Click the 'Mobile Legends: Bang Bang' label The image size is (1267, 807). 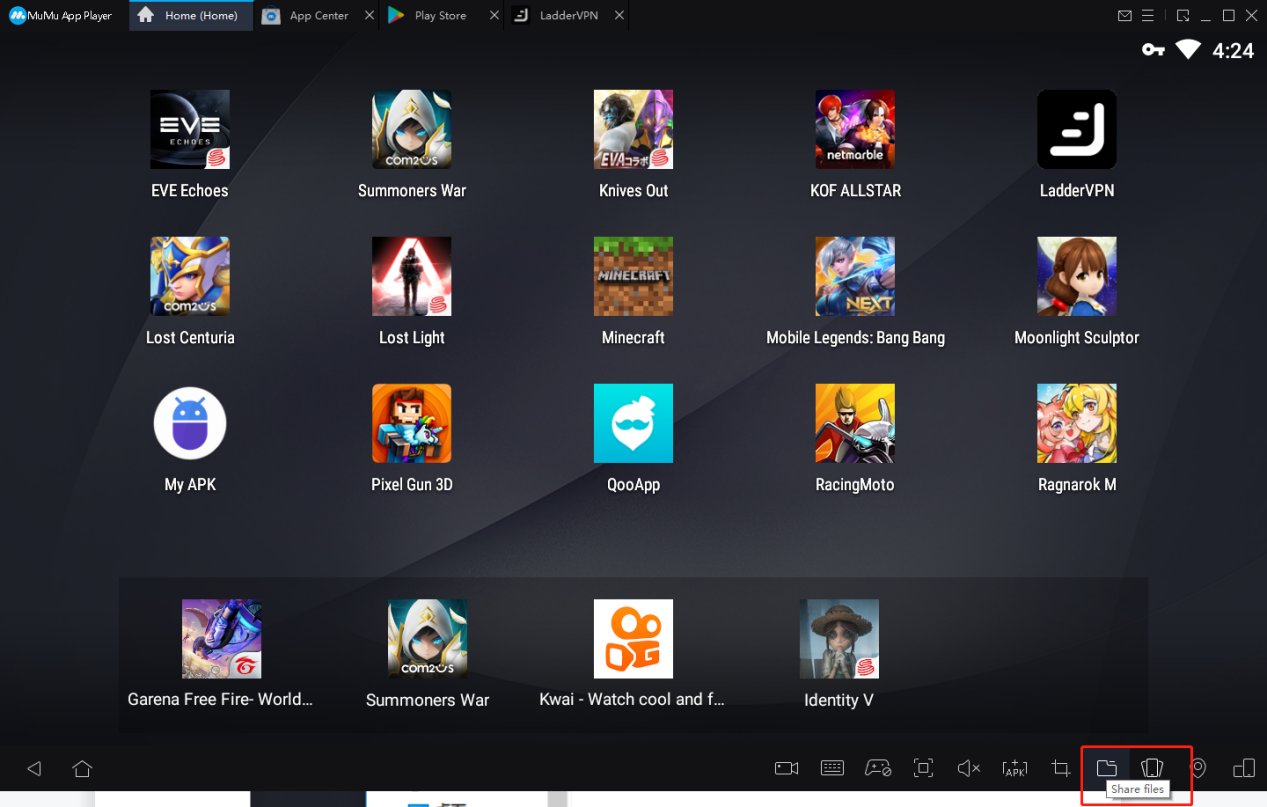pyautogui.click(x=855, y=338)
